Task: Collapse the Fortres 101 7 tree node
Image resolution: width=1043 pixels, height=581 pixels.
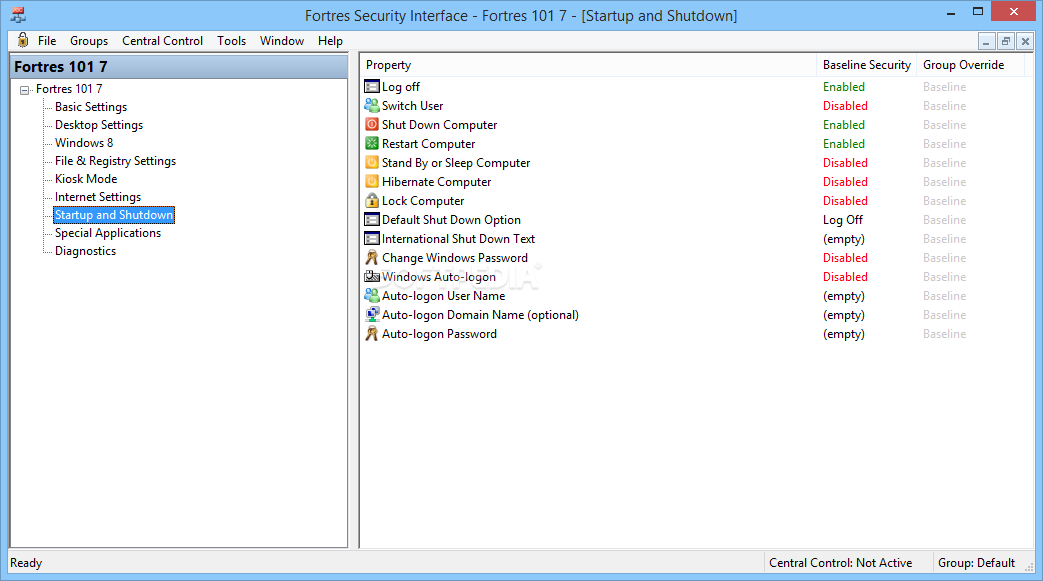Action: click(25, 90)
